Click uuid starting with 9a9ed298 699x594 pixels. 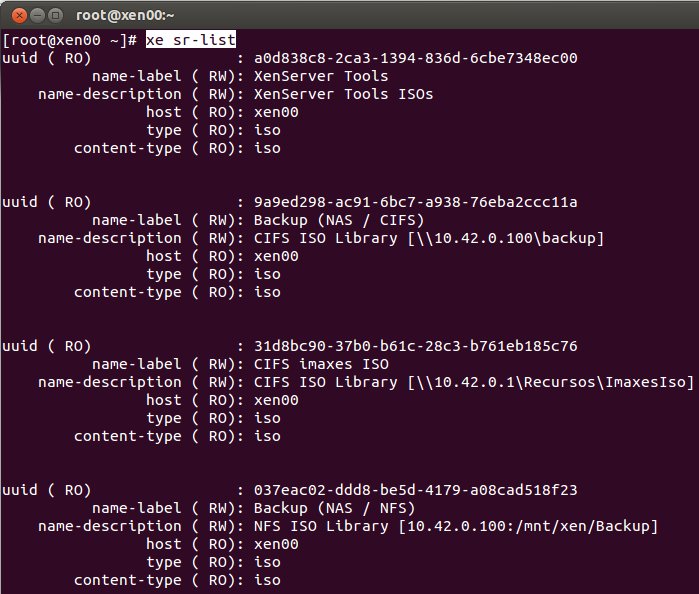point(415,202)
